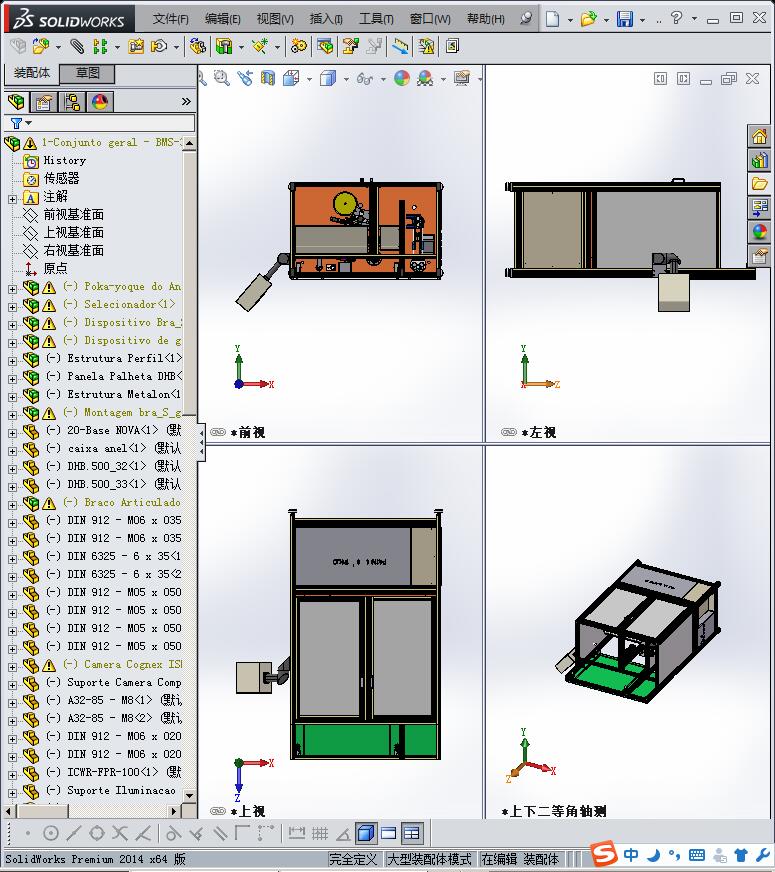Viewport: 775px width, 872px height.
Task: Expand the Camera Cognex node
Action: coord(12,667)
